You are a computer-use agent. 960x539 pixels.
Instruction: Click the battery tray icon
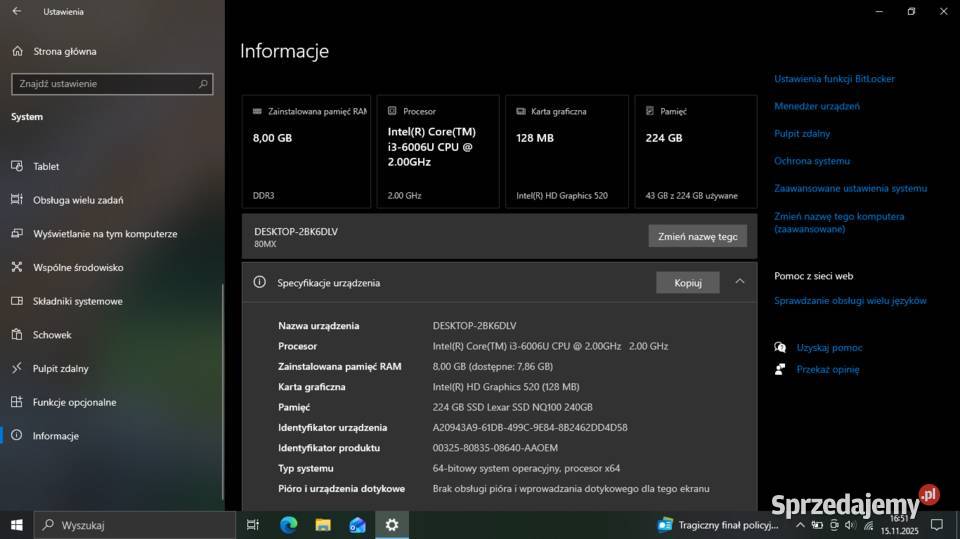[817, 525]
